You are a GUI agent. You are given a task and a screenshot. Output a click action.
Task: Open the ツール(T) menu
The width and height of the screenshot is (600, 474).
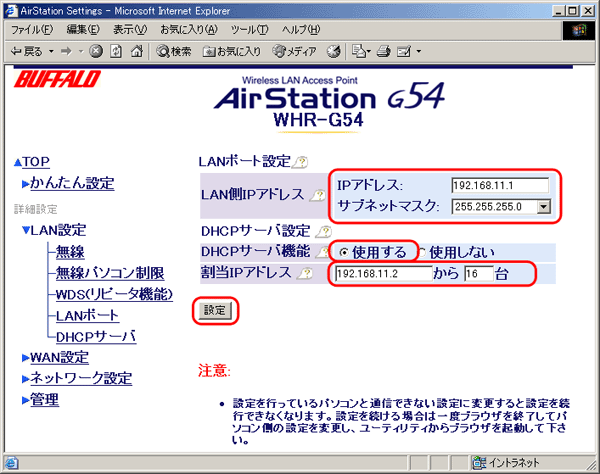tap(250, 29)
